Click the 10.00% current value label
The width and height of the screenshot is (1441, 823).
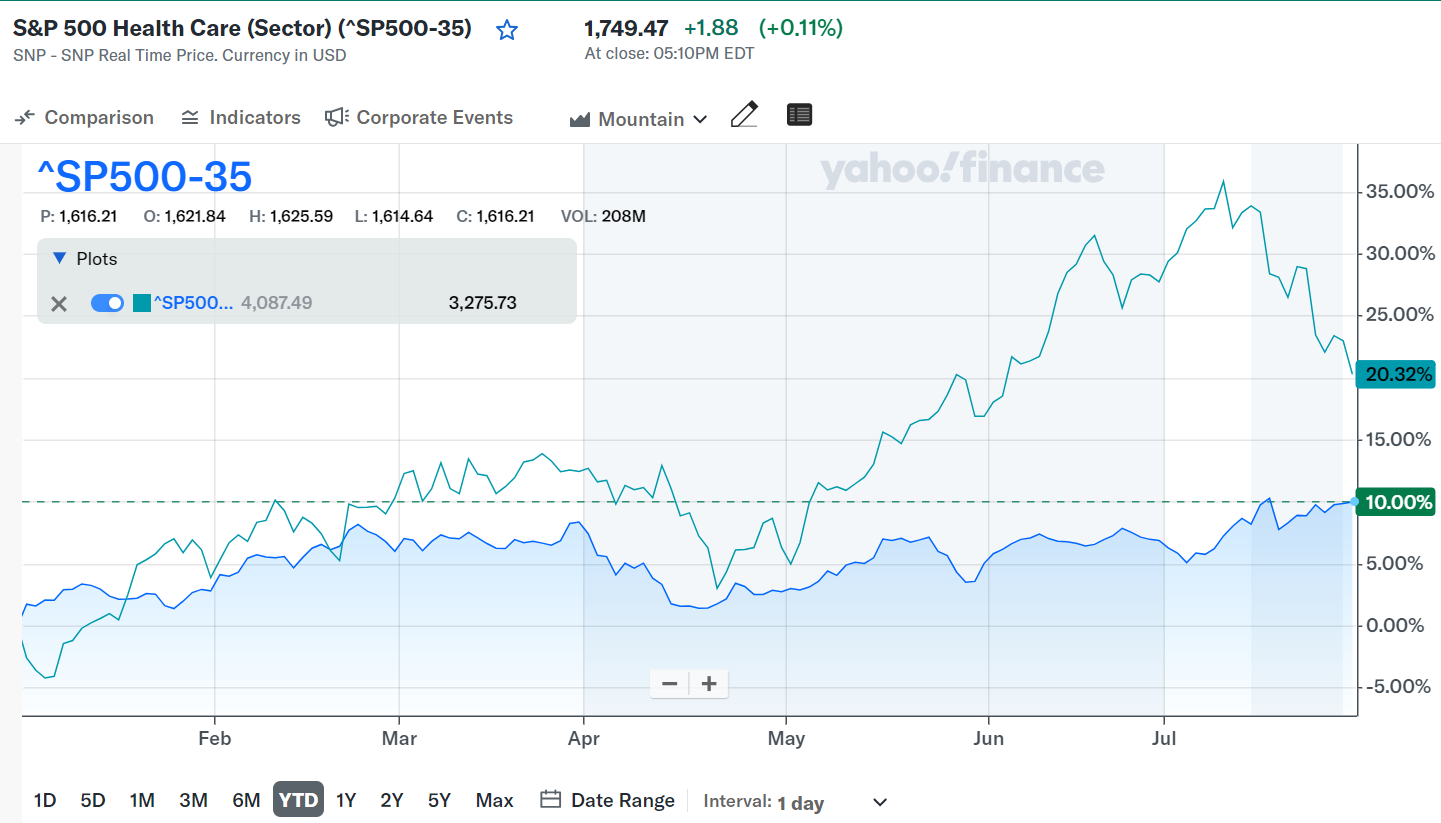coord(1396,502)
